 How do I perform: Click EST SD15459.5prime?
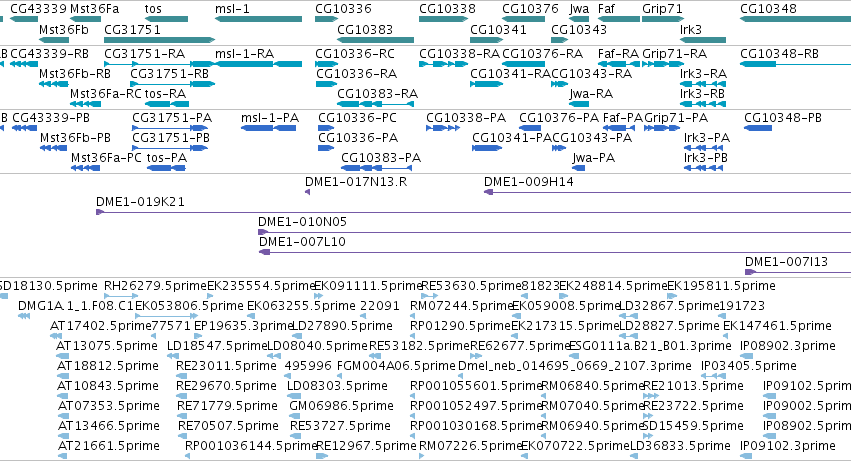pos(649,435)
